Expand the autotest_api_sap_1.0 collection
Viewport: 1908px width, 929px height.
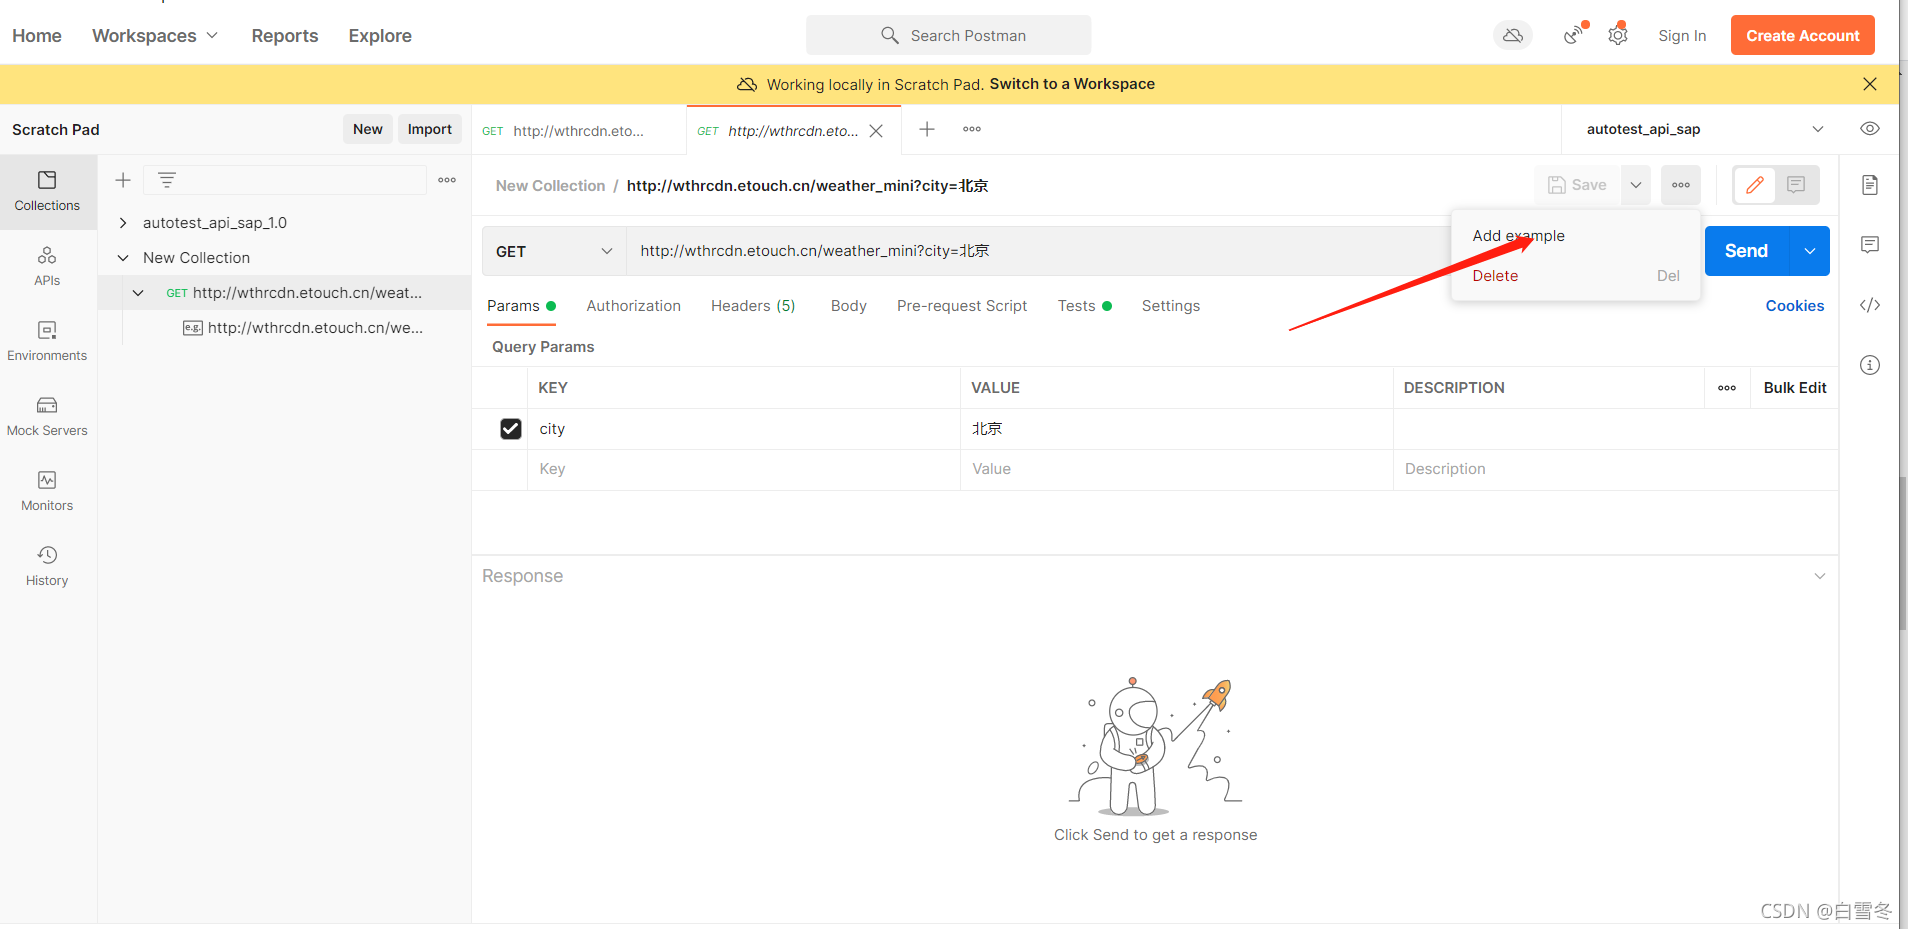(123, 223)
